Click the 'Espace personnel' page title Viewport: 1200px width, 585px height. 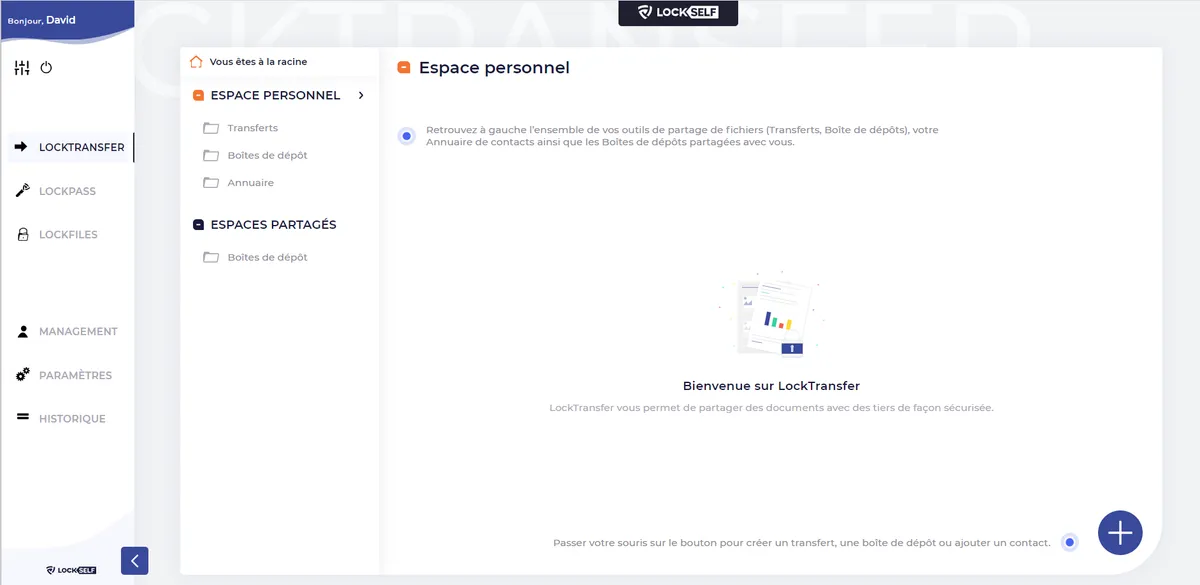point(494,68)
